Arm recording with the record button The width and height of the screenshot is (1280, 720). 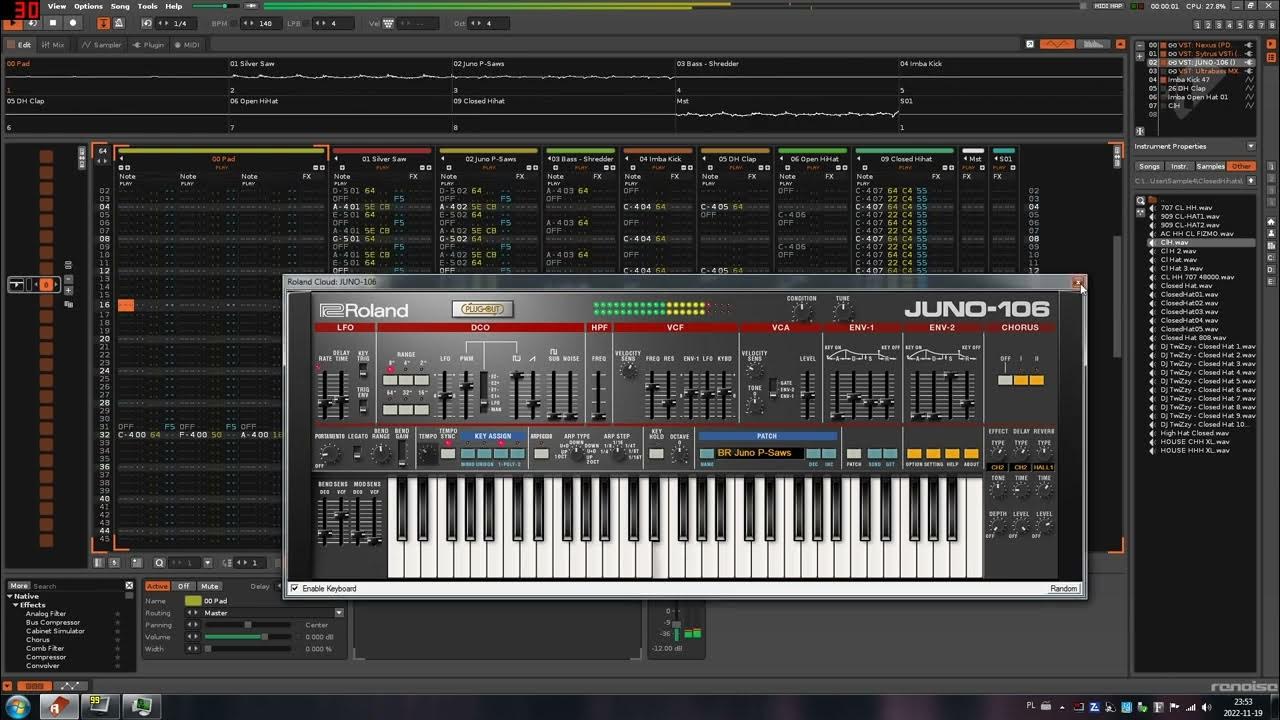point(73,22)
